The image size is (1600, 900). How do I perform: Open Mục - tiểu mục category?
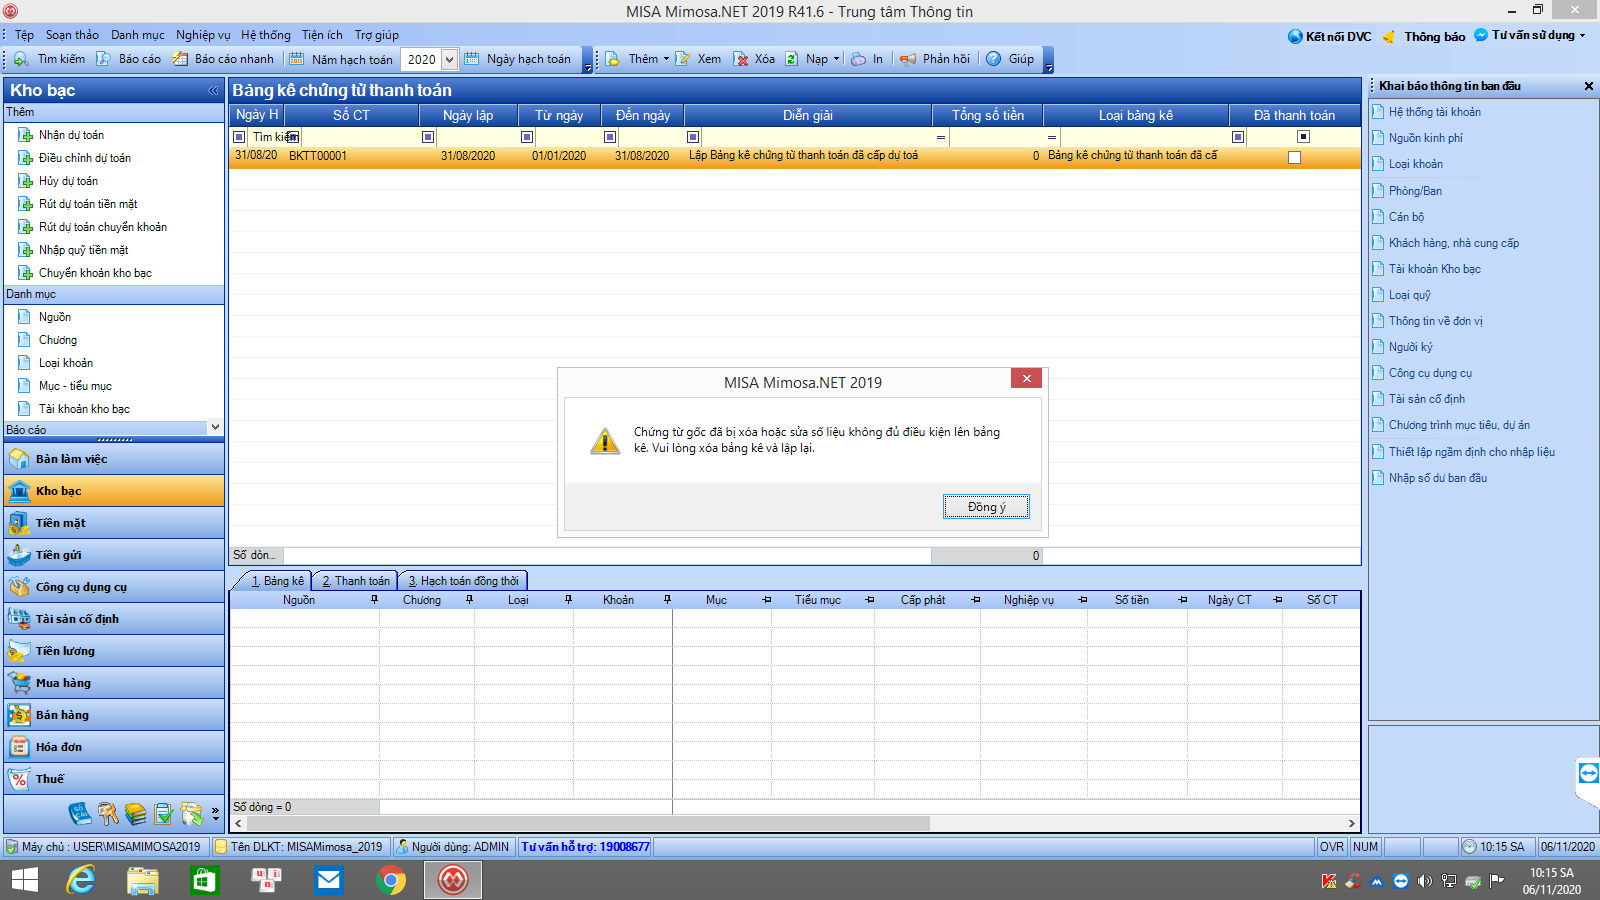point(75,386)
